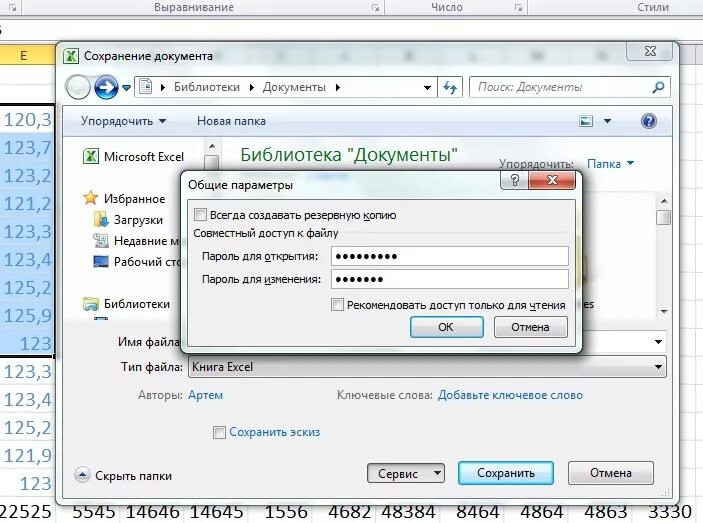Viewport: 703px width, 523px height.
Task: Click Добавьте ключевое слово
Action: point(510,395)
